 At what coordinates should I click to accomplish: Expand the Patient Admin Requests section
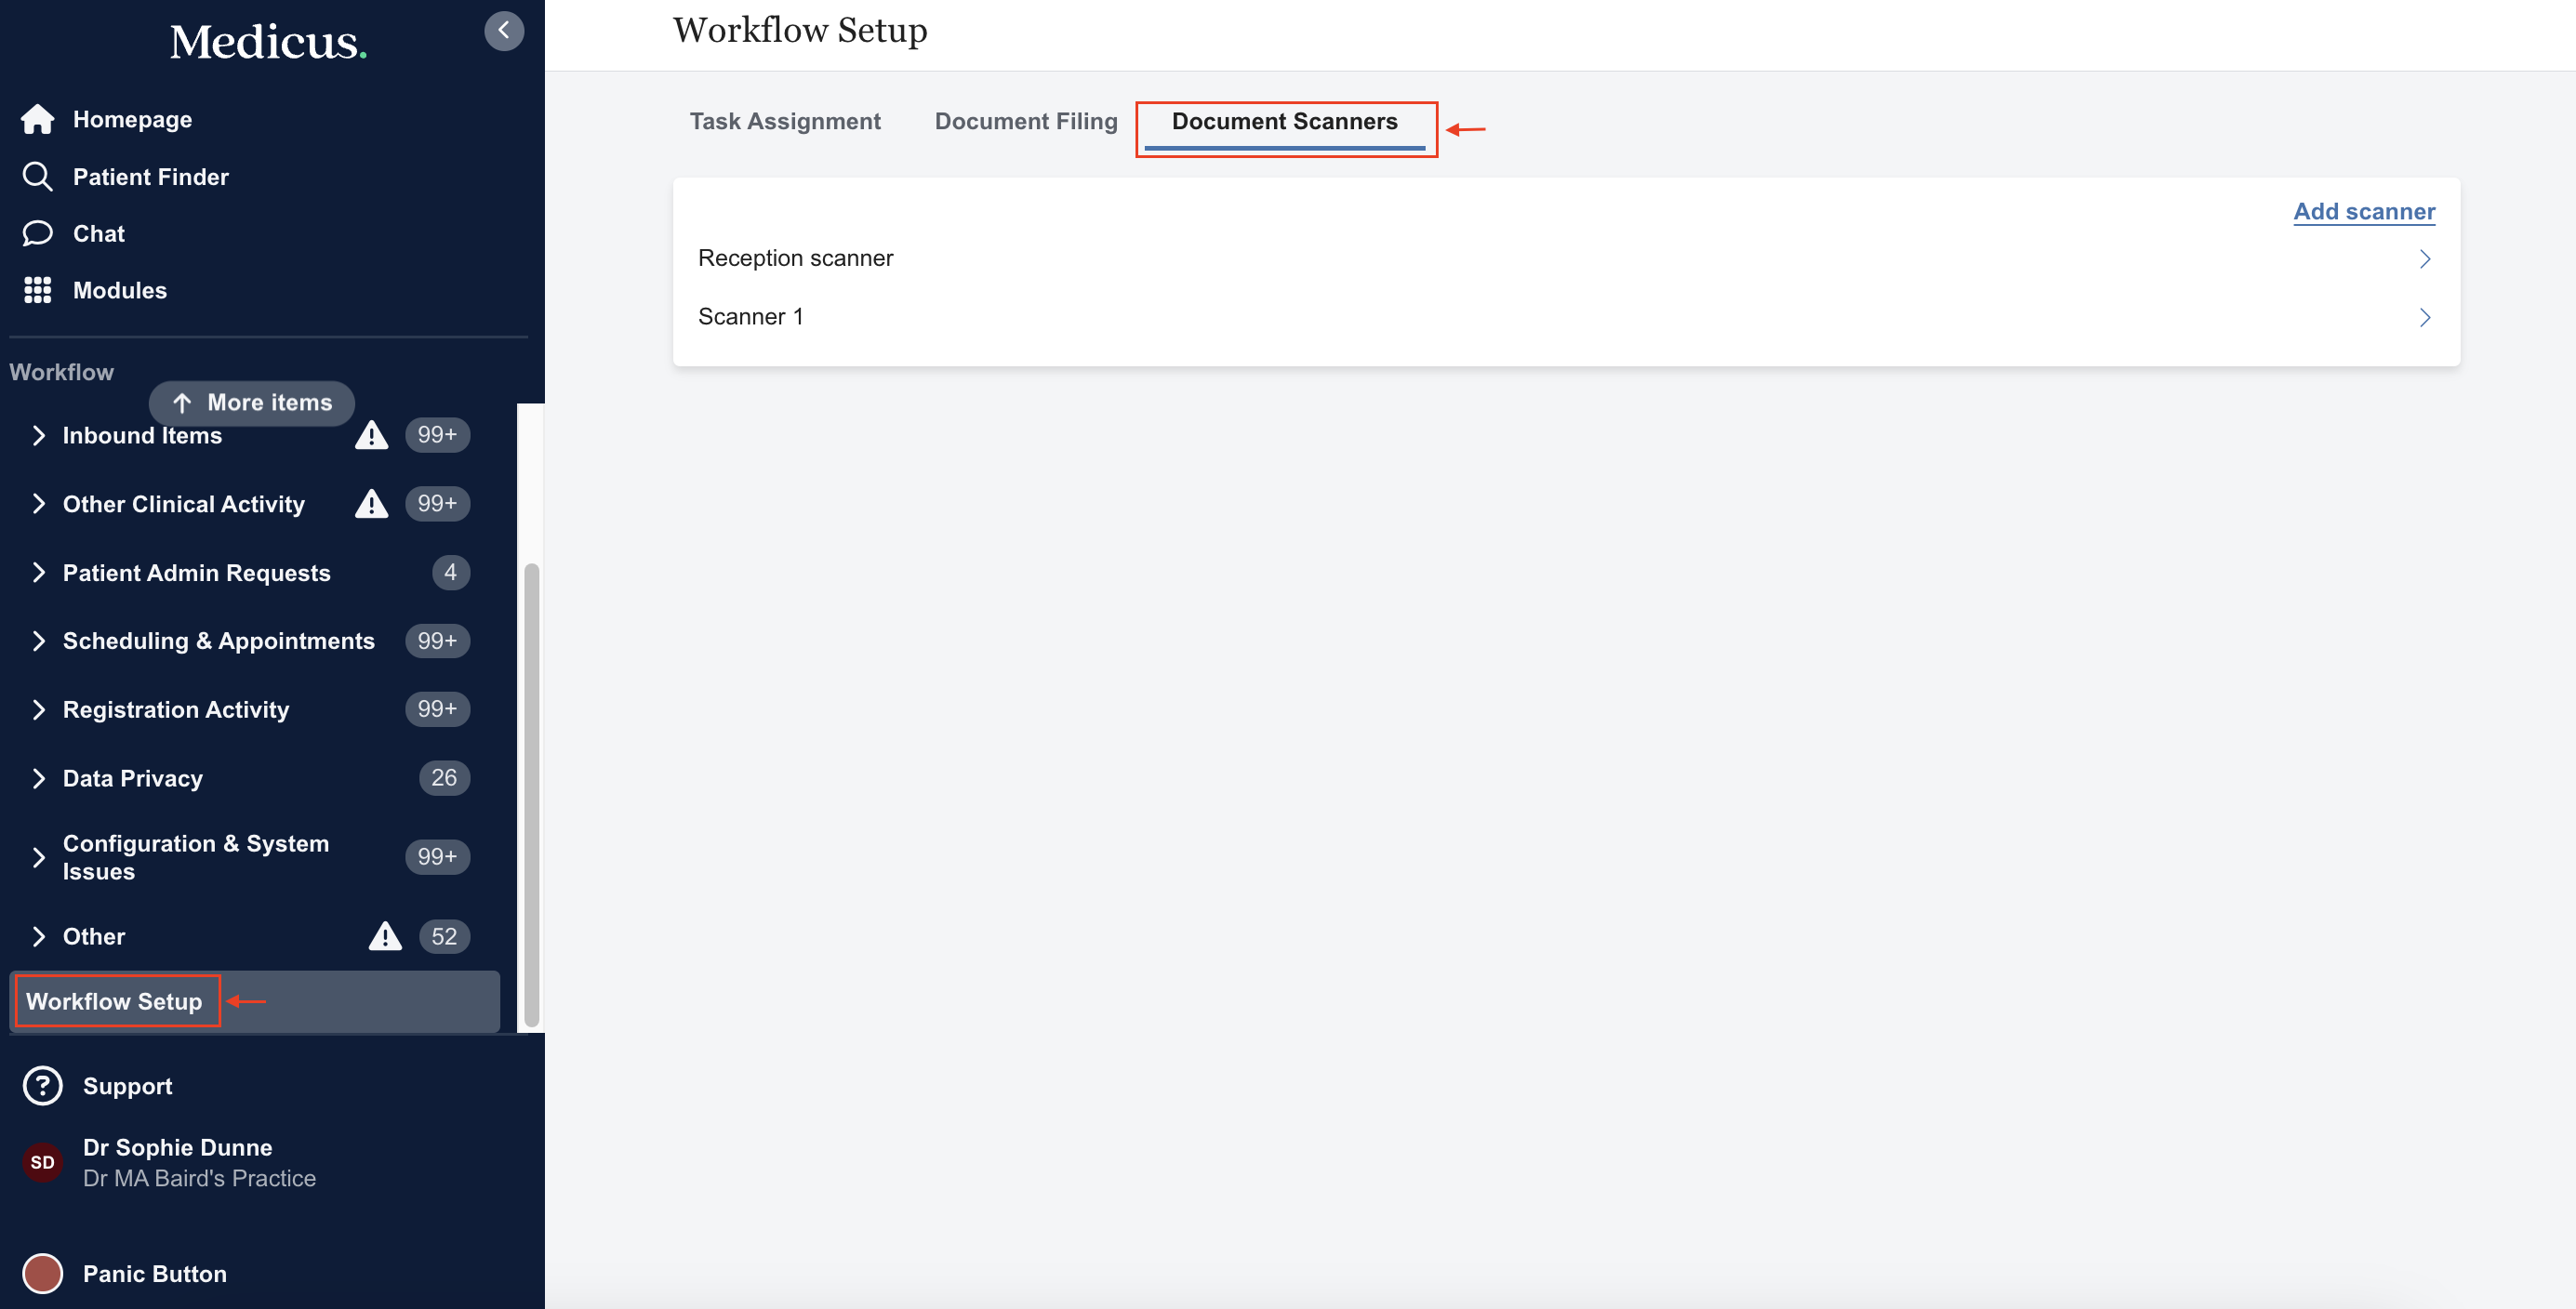(39, 572)
